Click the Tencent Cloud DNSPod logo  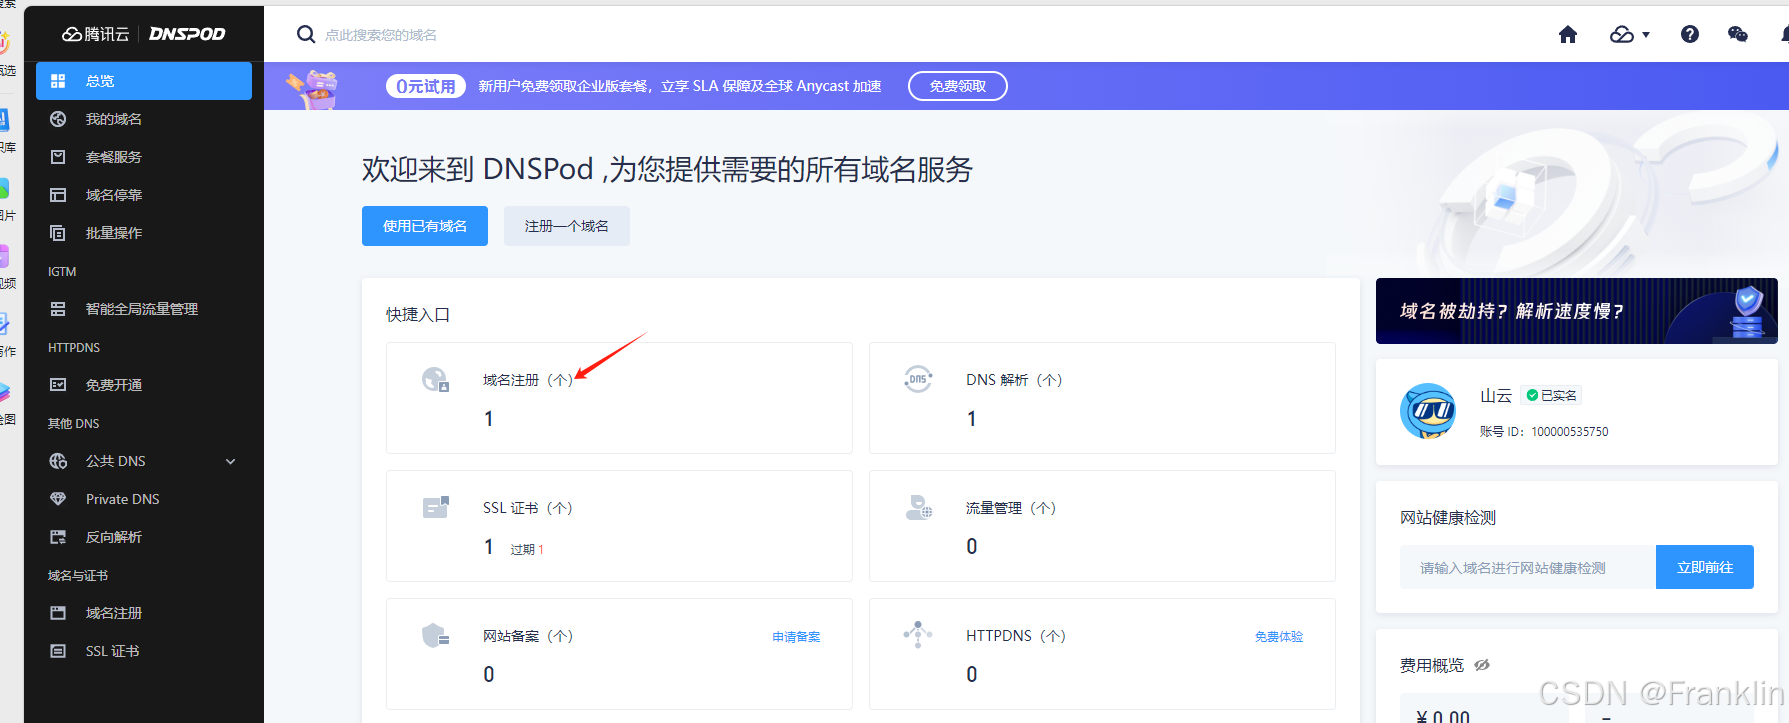144,34
